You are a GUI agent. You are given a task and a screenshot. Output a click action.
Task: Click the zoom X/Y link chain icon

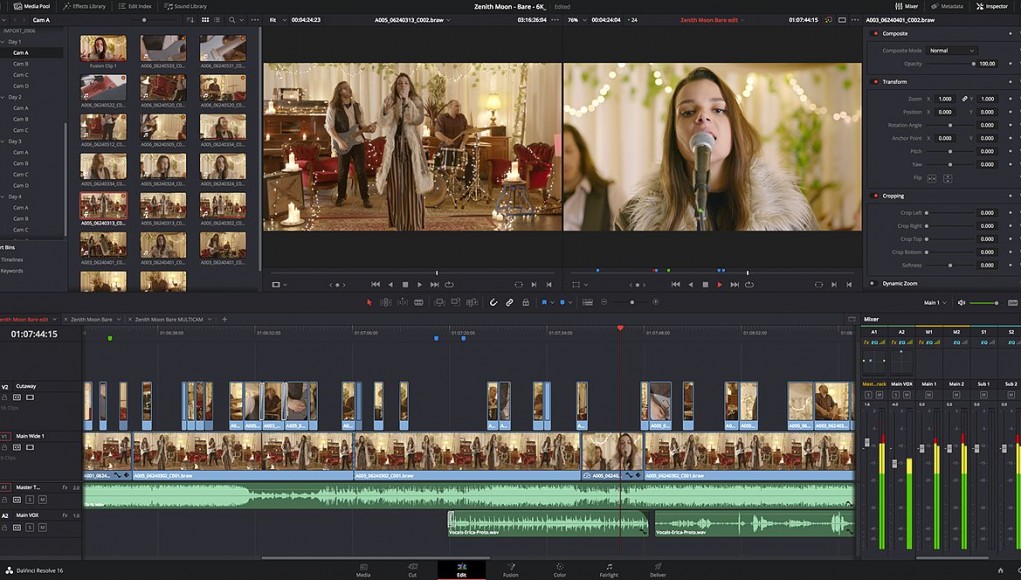pos(965,99)
